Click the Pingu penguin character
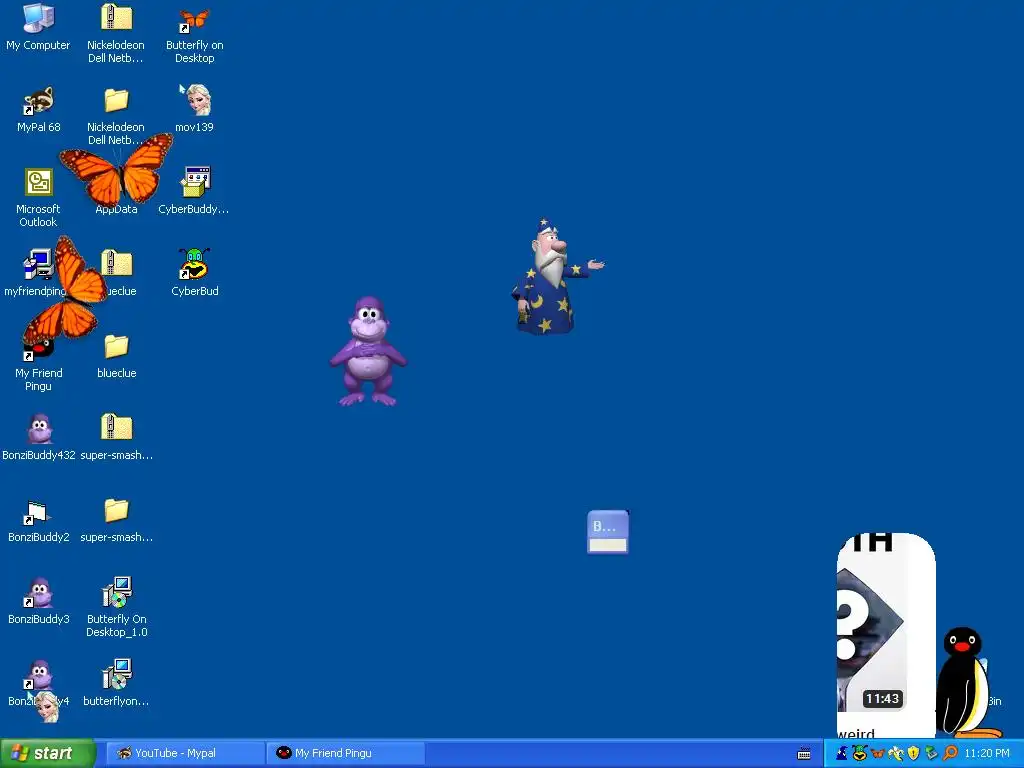 coord(965,682)
